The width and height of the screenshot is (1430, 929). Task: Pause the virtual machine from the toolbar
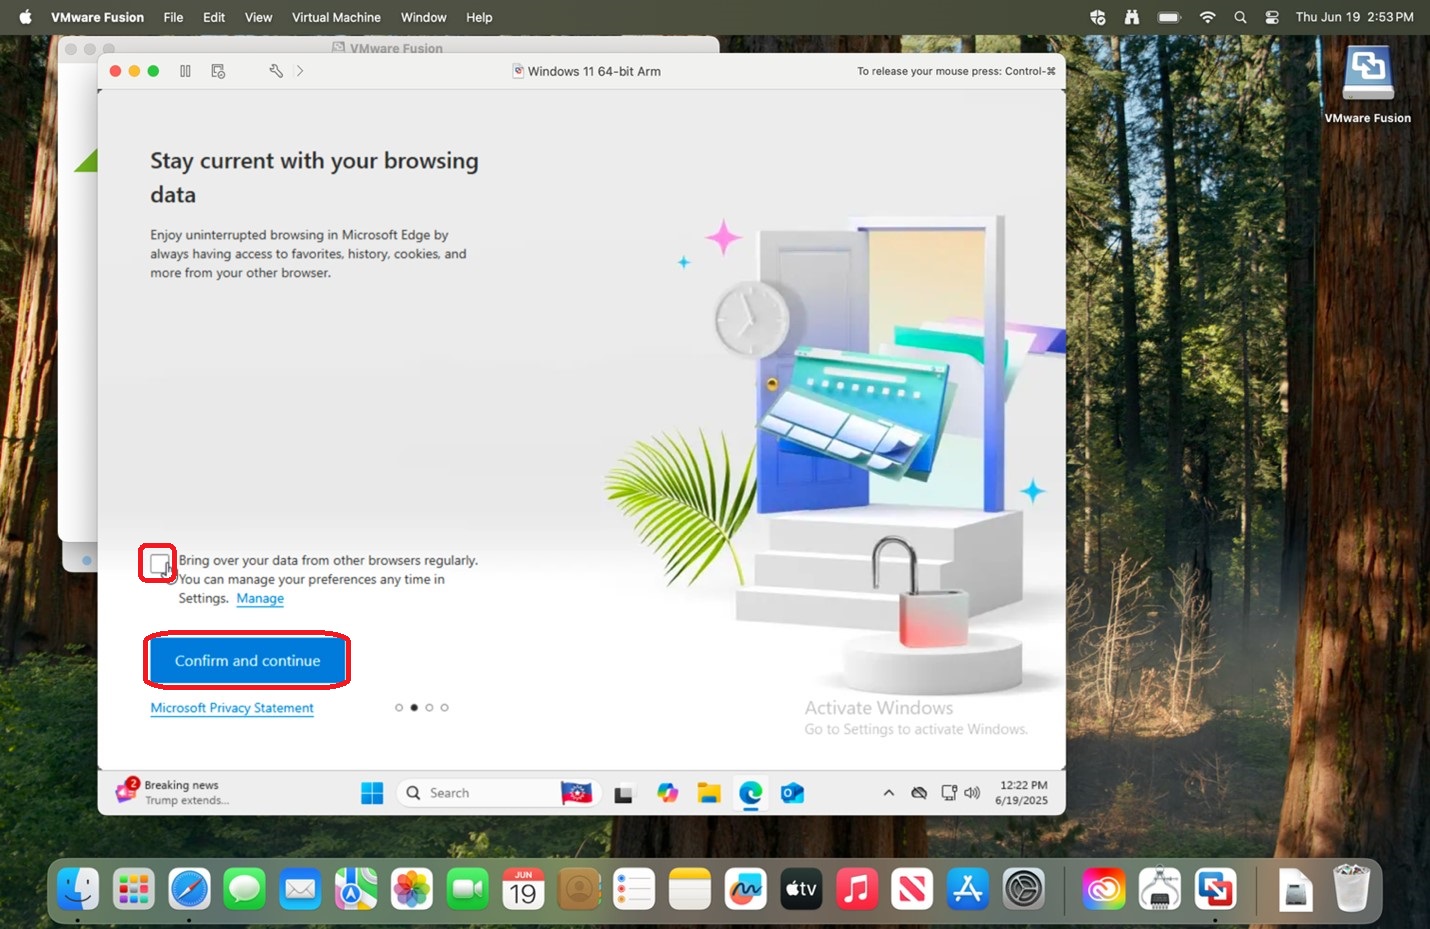coord(185,71)
